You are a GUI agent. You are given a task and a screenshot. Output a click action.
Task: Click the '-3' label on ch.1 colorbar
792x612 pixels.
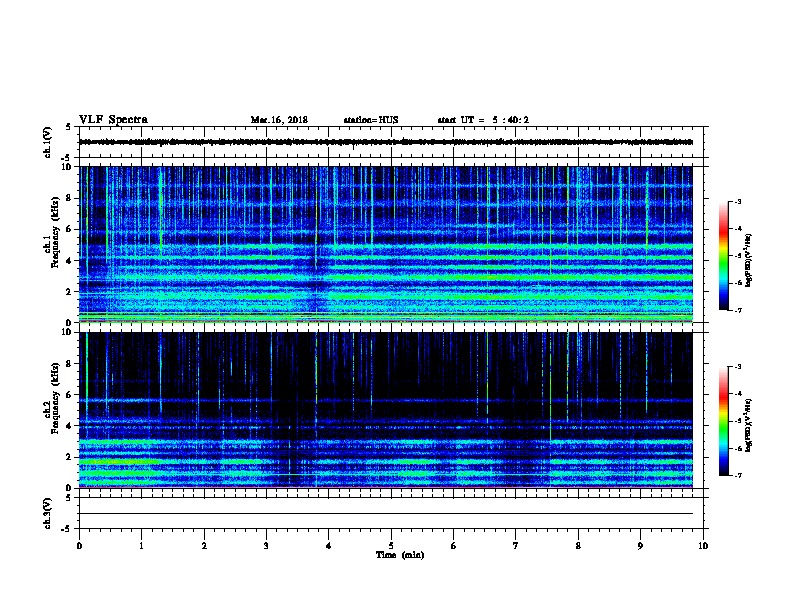738,201
